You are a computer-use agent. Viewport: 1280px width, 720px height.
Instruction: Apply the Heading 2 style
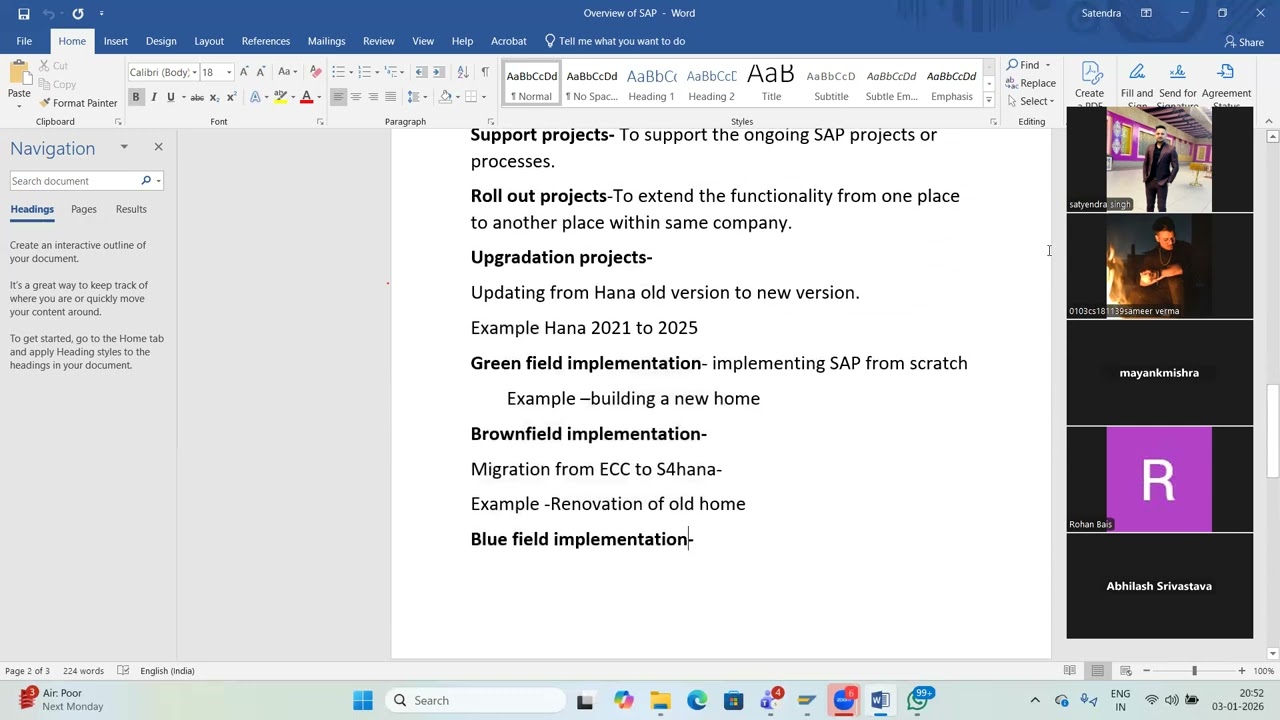tap(711, 85)
